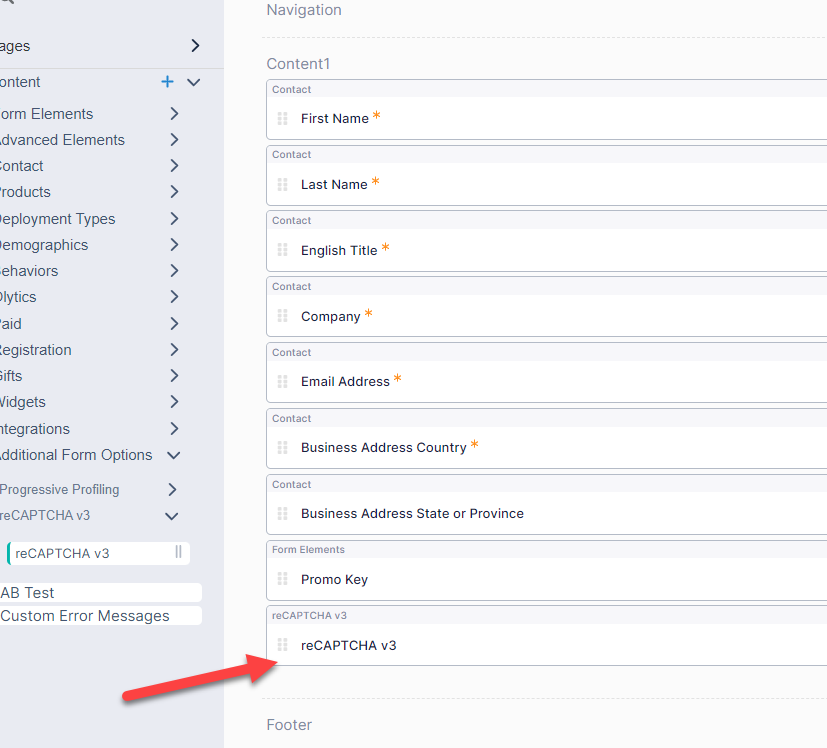
Task: Expand the Advanced Elements category
Action: [x=174, y=140]
